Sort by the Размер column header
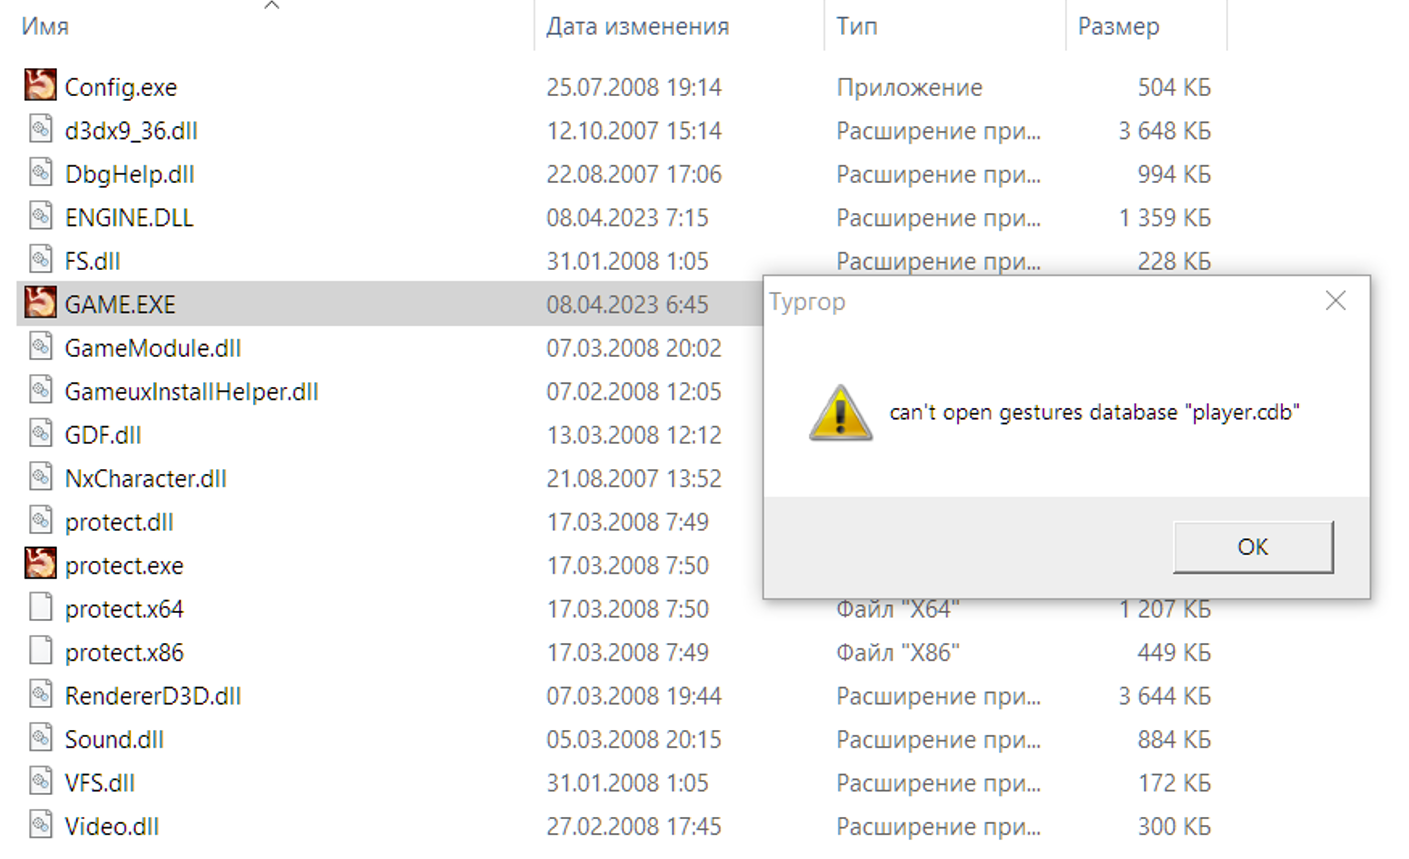 [x=1119, y=27]
